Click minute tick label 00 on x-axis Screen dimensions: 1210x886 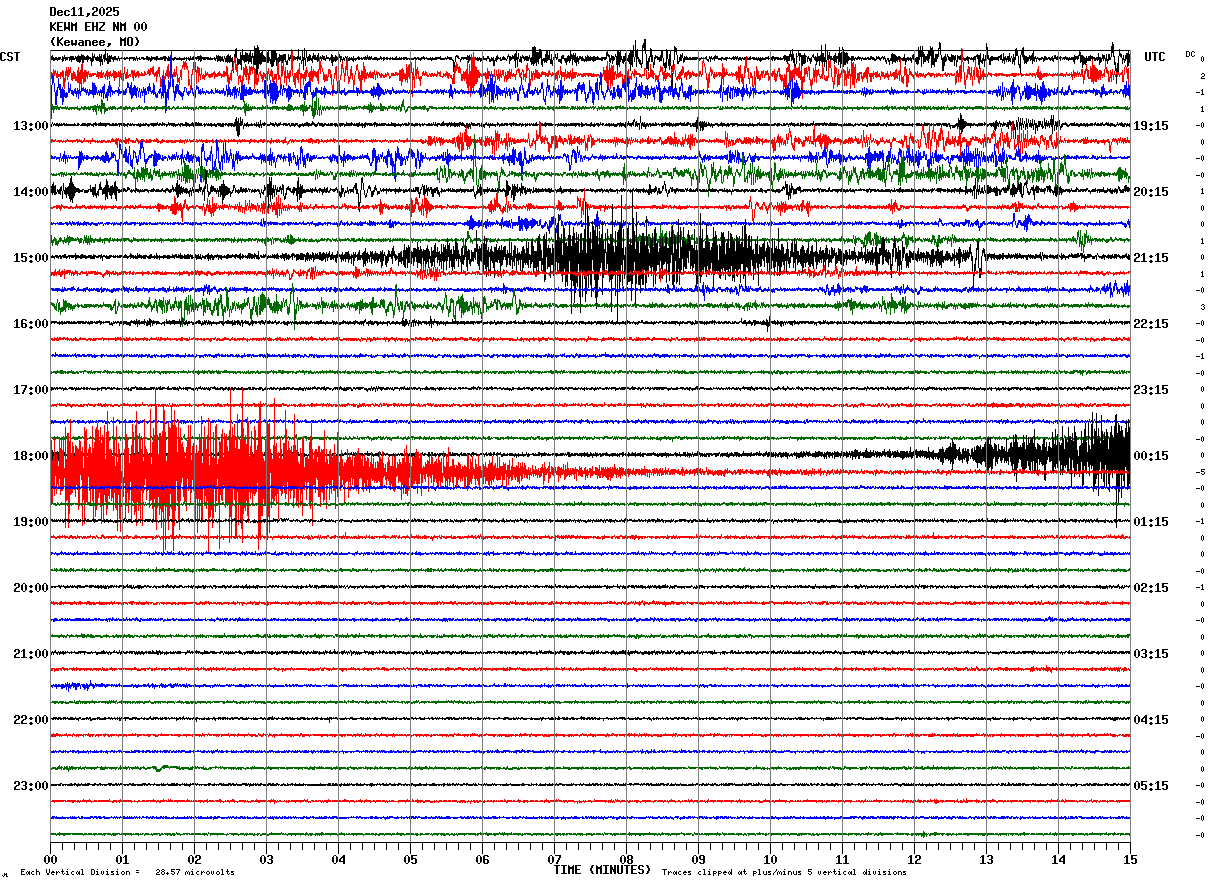click(50, 859)
